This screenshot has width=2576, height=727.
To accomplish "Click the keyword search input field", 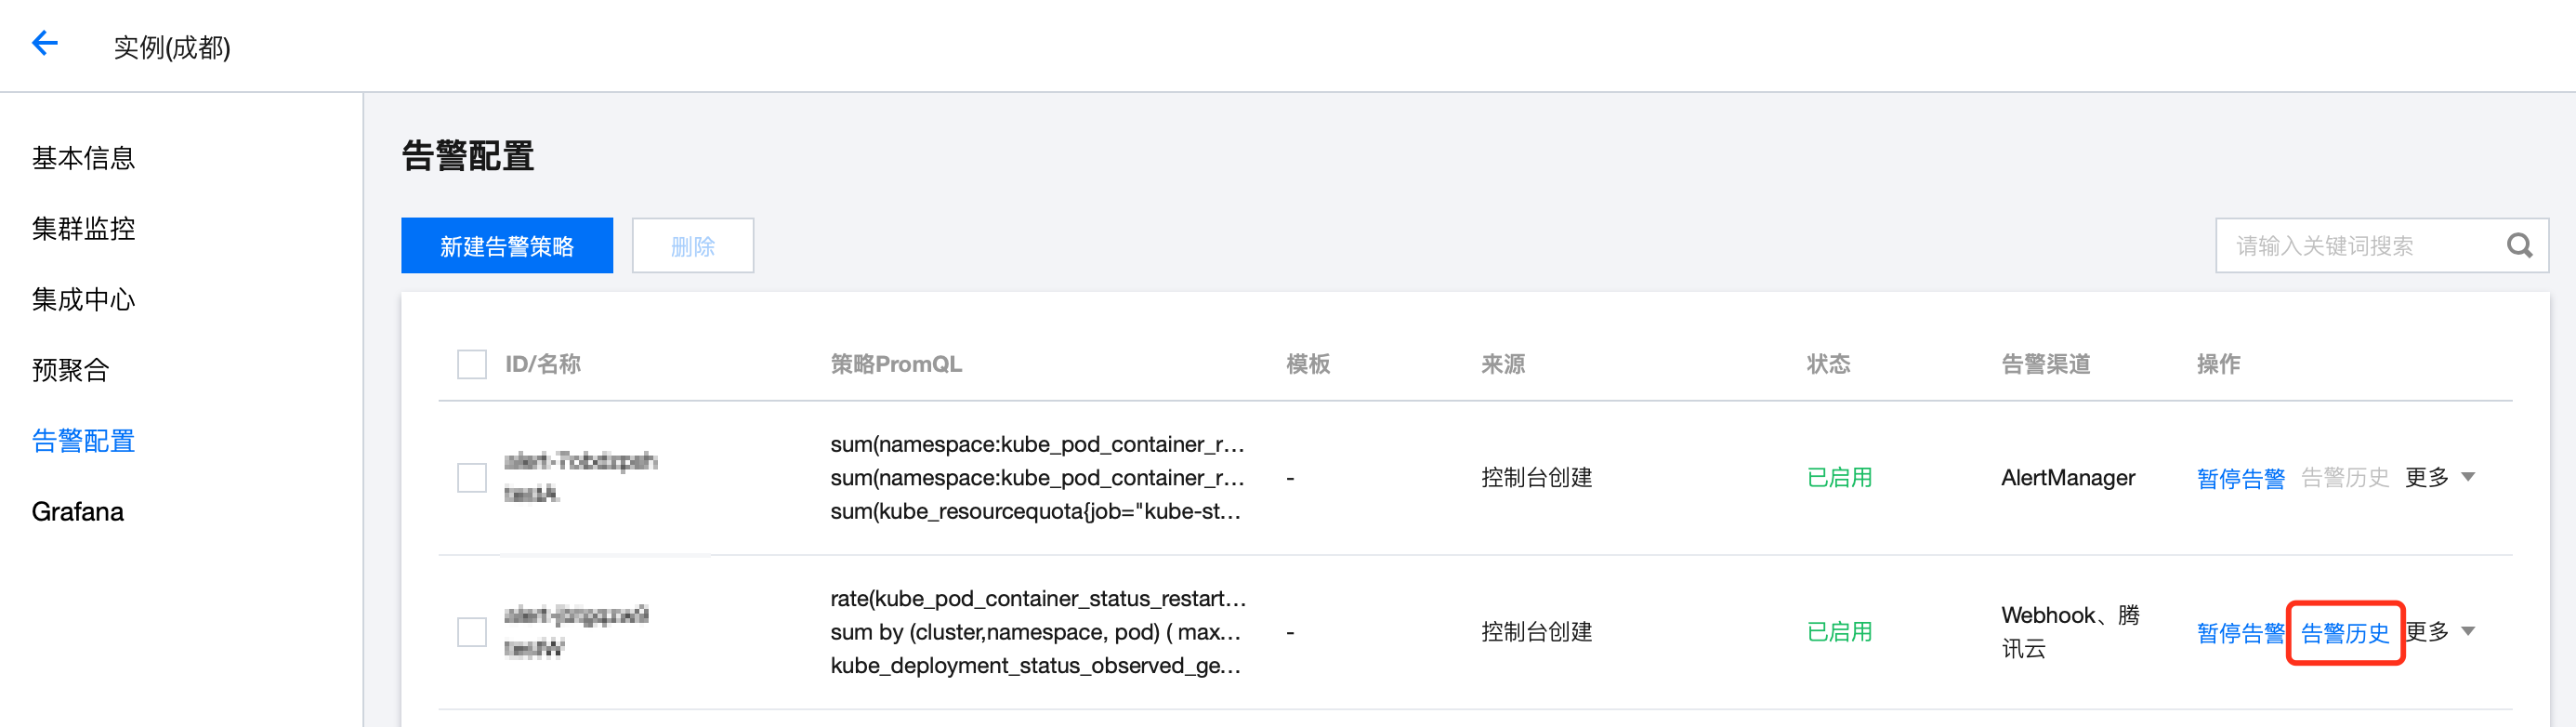I will point(2360,246).
